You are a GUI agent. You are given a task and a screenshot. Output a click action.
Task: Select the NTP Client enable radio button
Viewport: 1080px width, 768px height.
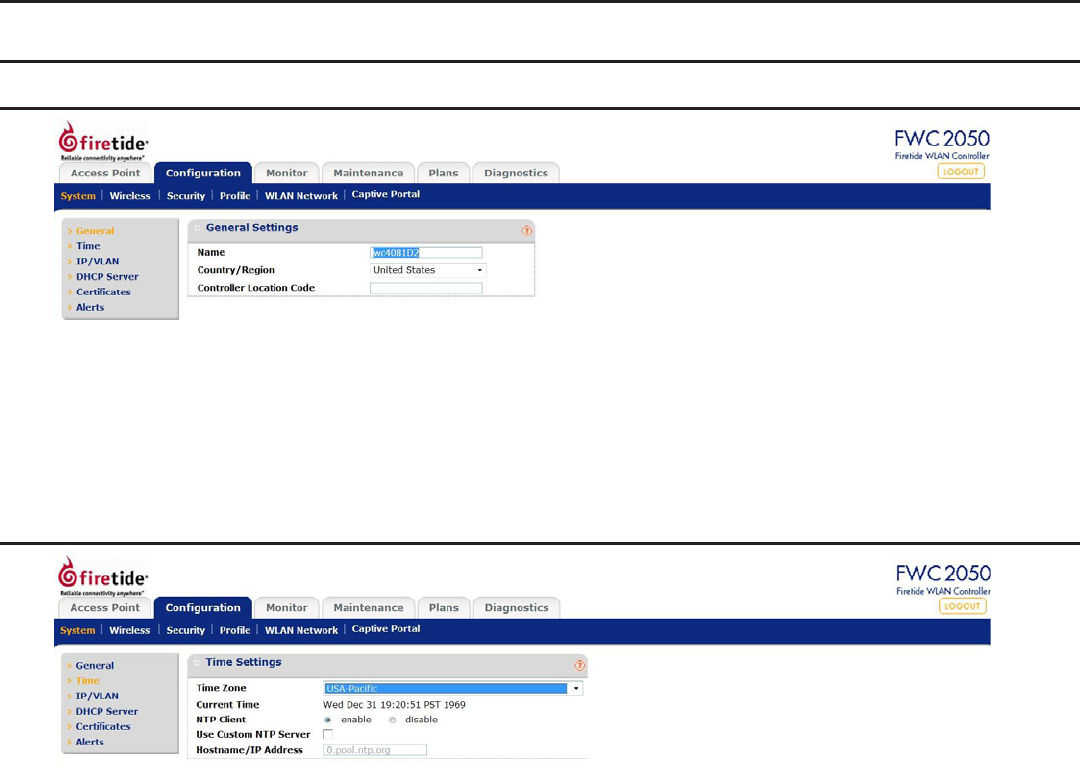[327, 720]
